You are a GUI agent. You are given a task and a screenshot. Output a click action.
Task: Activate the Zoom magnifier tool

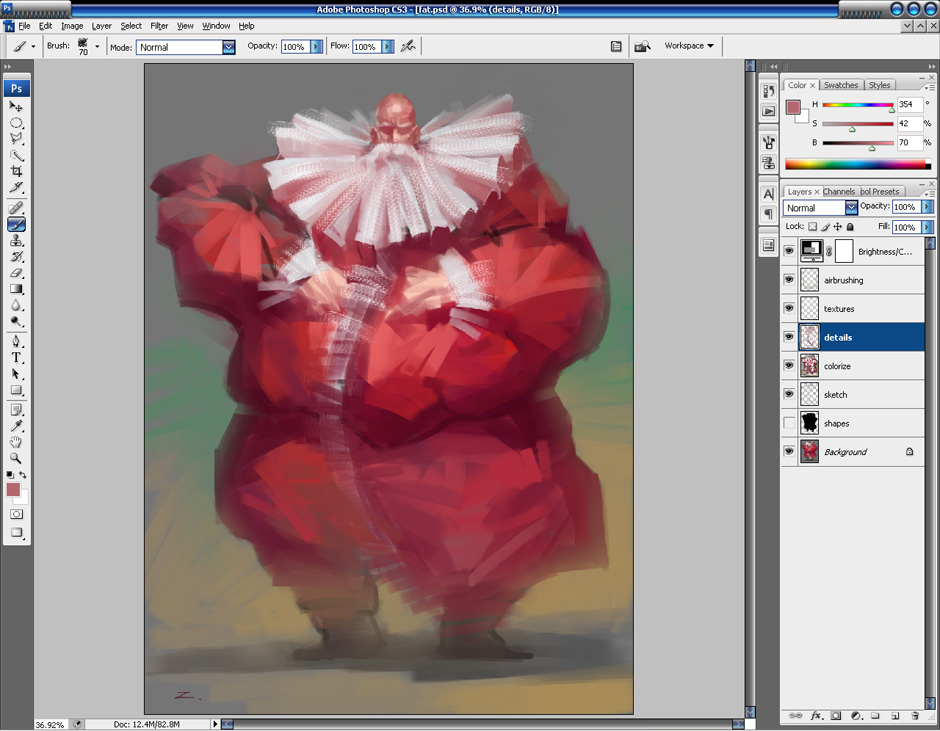(16, 457)
